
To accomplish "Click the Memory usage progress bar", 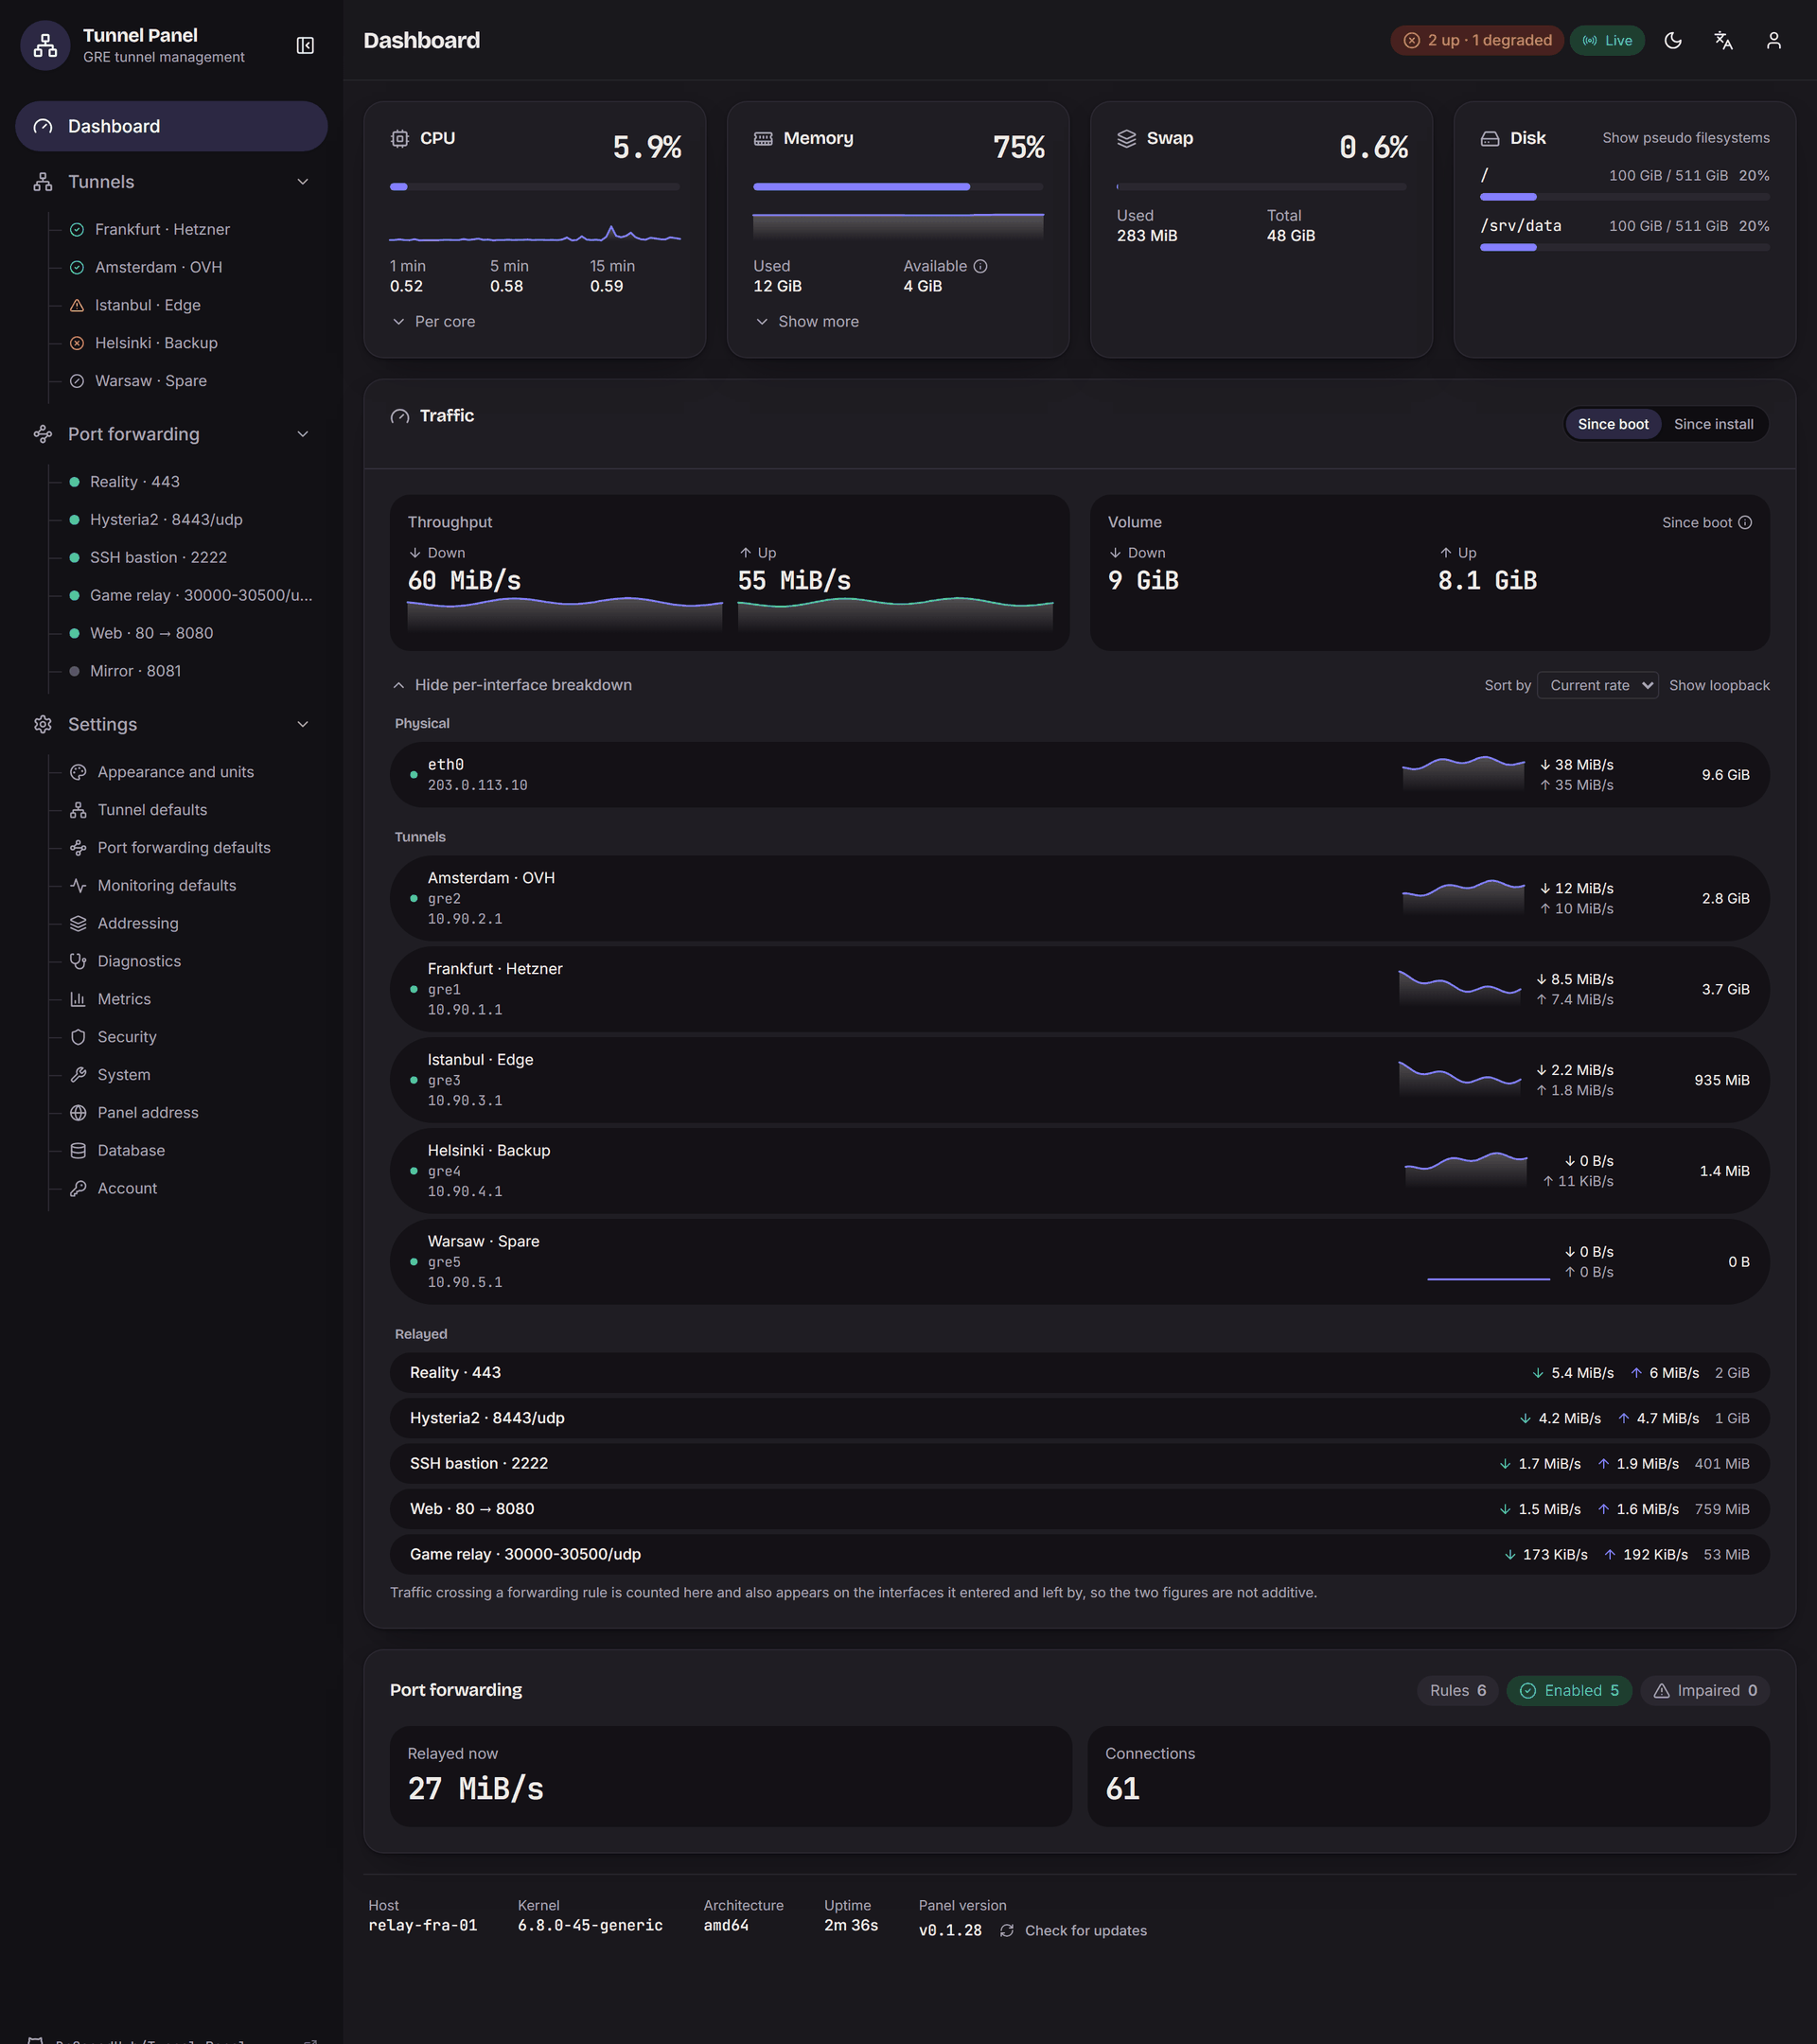I will click(898, 186).
